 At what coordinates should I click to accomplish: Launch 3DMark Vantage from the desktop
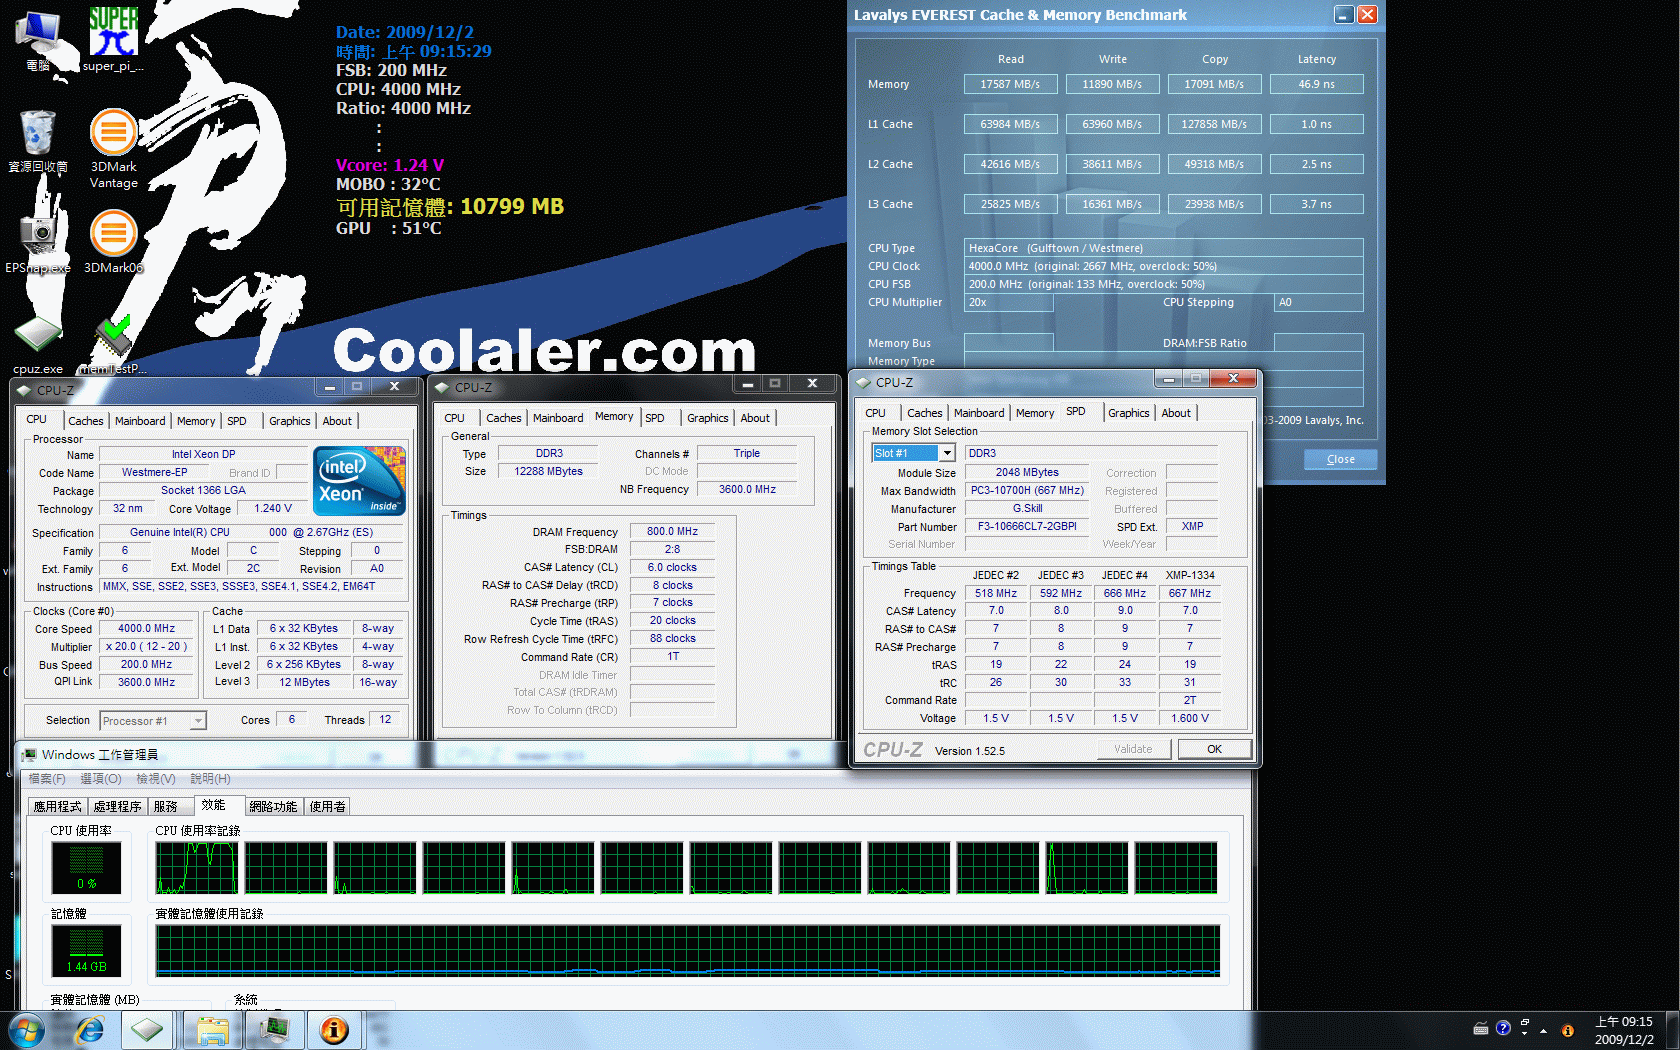click(x=113, y=148)
